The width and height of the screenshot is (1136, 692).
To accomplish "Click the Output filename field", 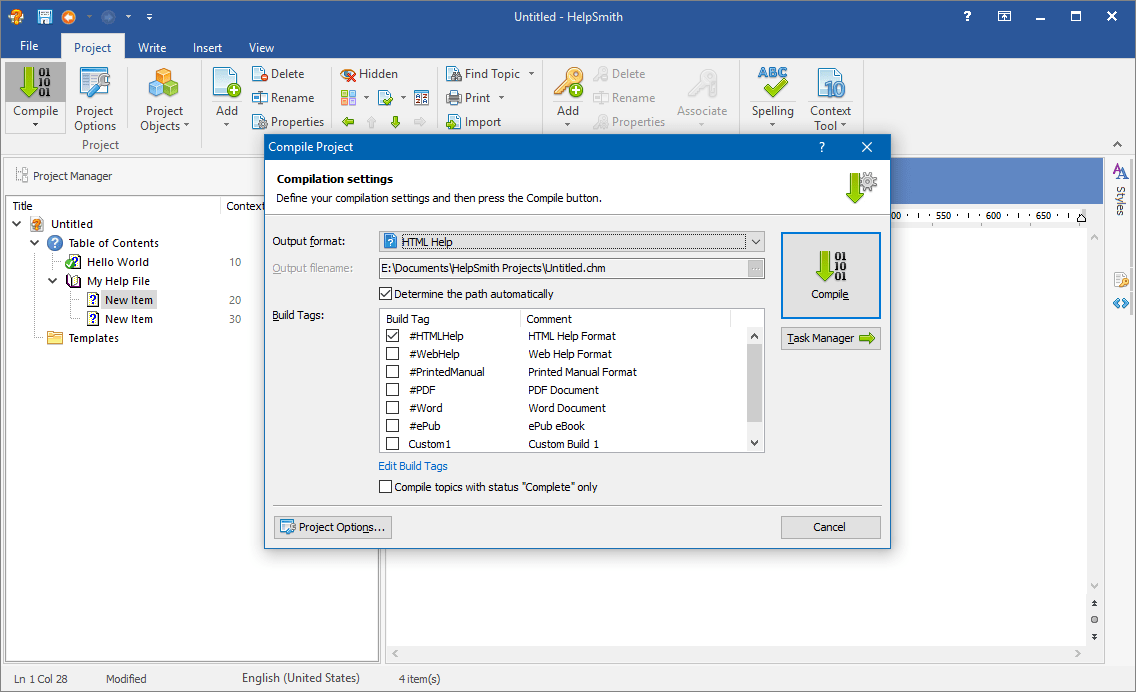I will coord(564,268).
